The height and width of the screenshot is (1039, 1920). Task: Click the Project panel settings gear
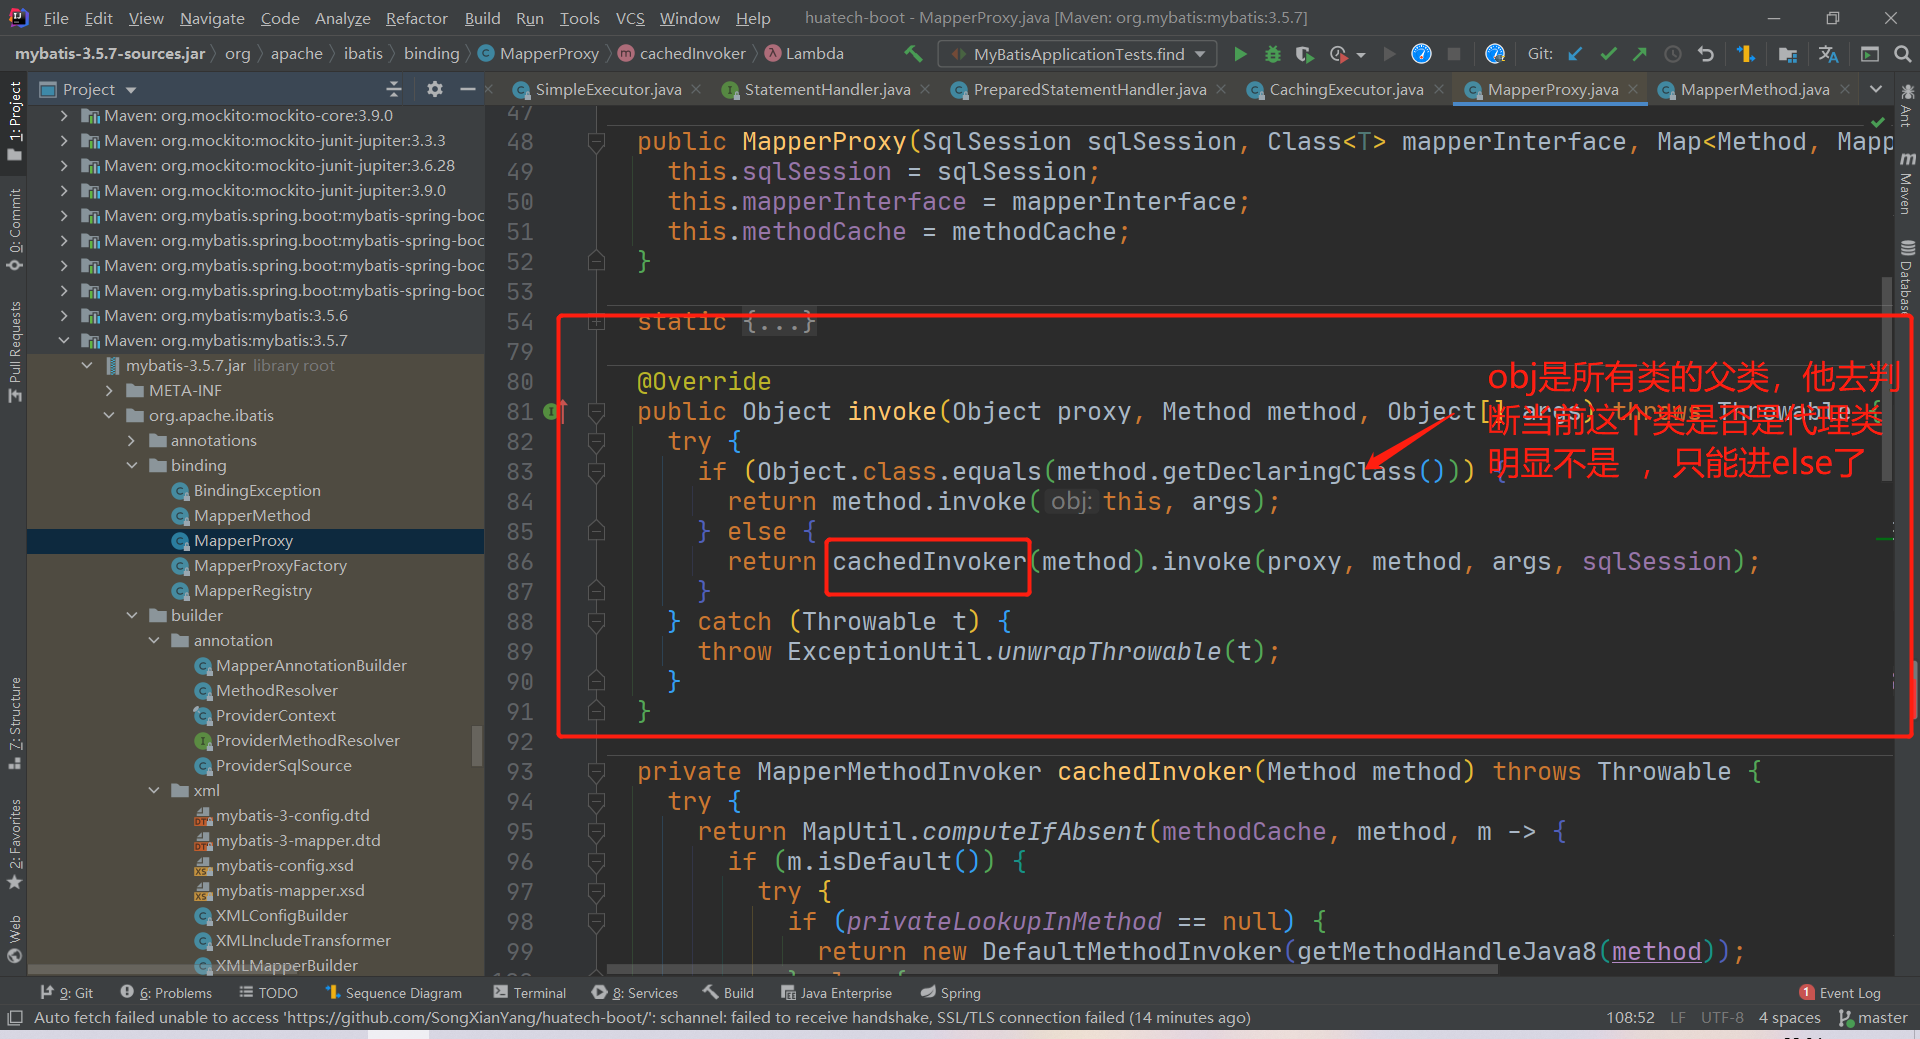[434, 89]
